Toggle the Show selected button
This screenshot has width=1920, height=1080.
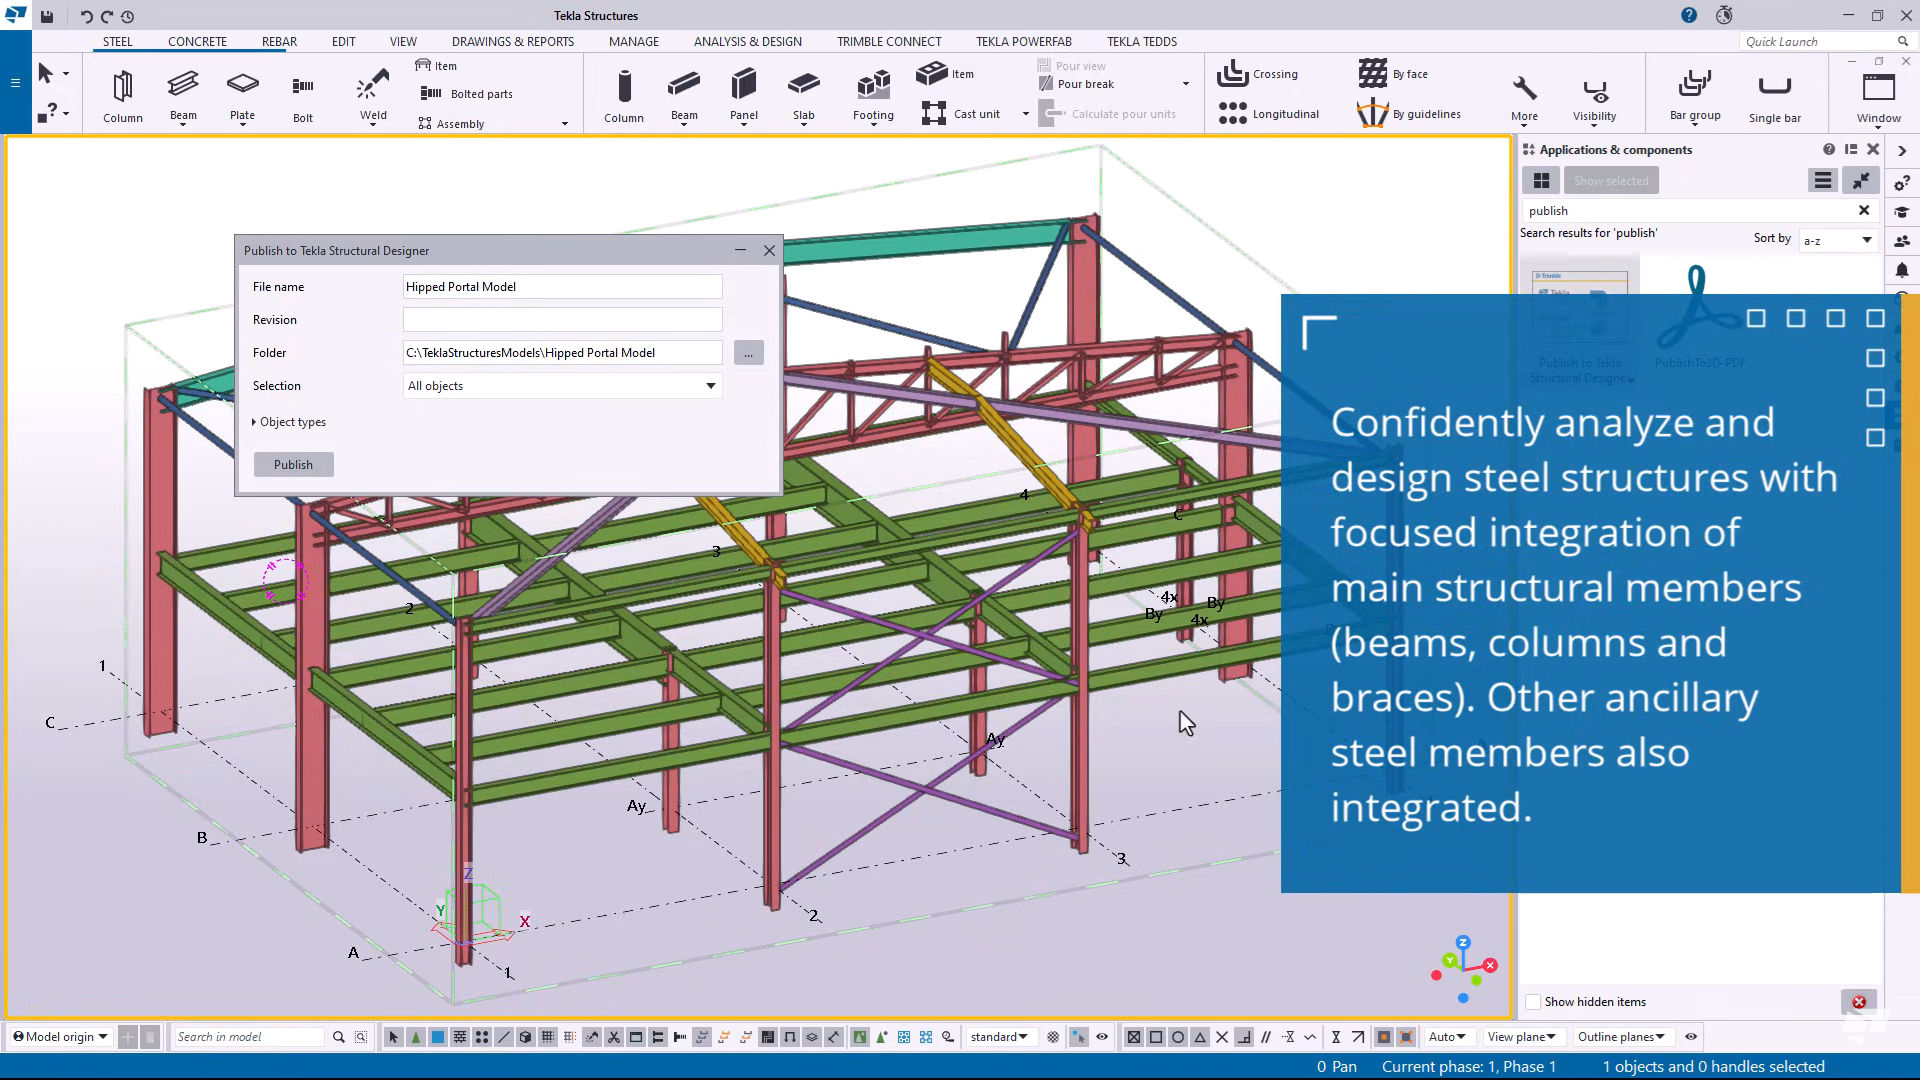coord(1611,180)
